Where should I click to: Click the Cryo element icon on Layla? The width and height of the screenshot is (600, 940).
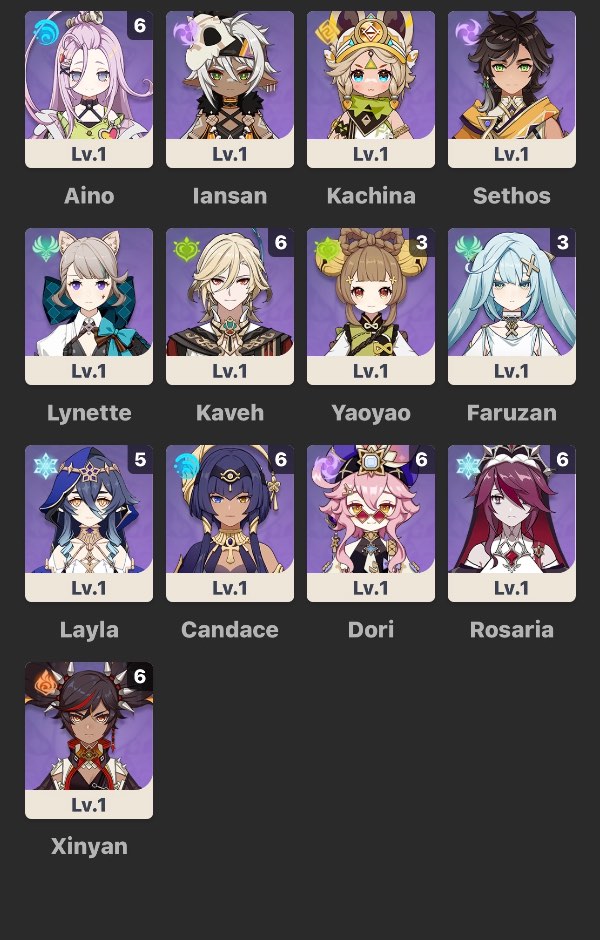pos(44,466)
